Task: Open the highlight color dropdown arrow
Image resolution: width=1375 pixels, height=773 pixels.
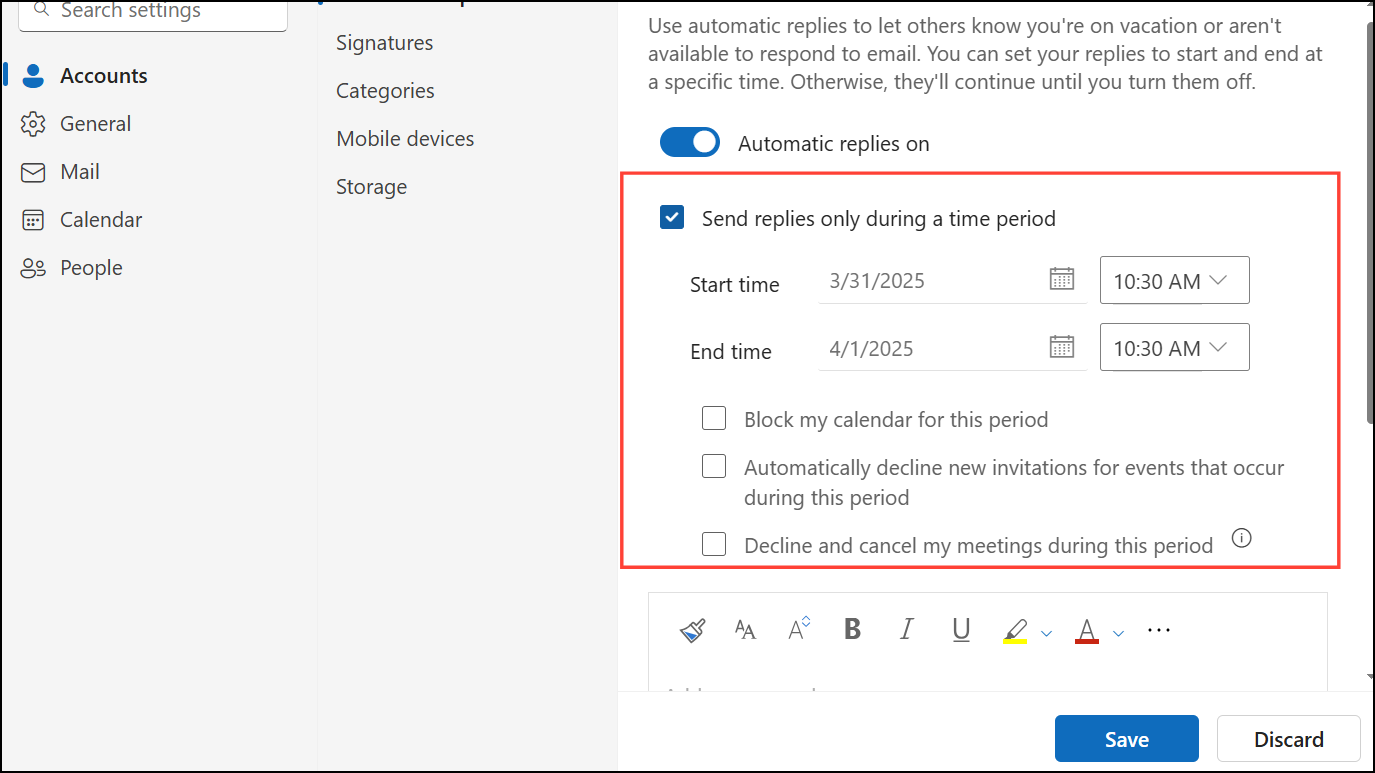Action: pos(1046,633)
